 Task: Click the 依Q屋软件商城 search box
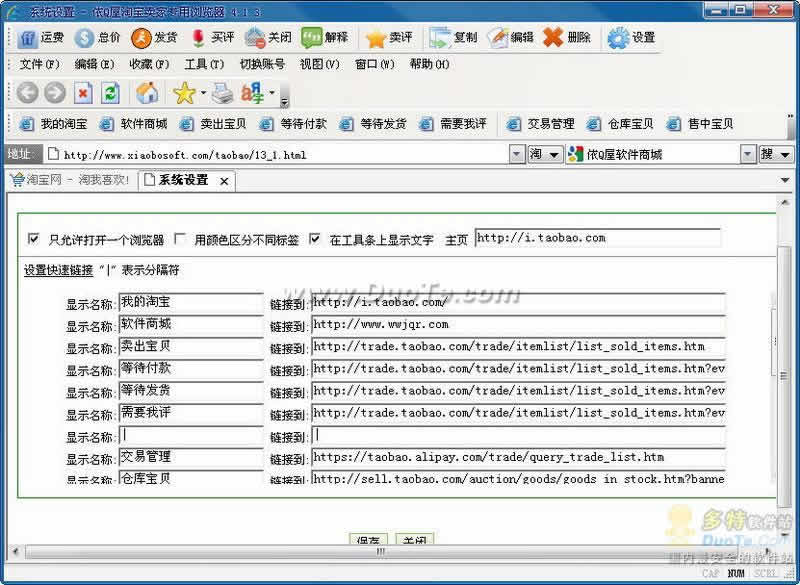(654, 154)
